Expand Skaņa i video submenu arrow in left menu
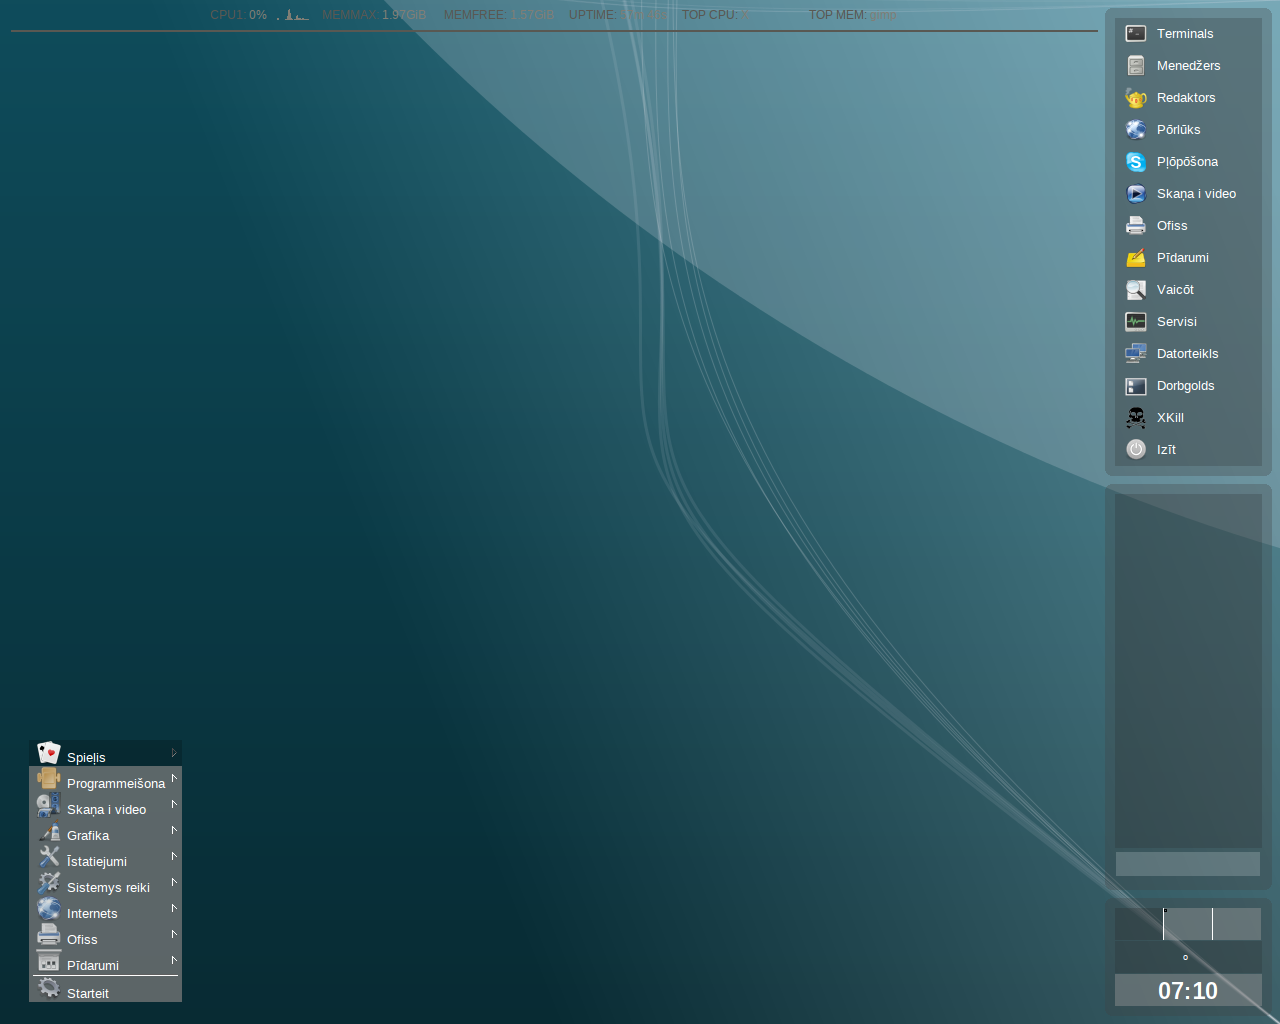The width and height of the screenshot is (1280, 1024). click(x=174, y=804)
